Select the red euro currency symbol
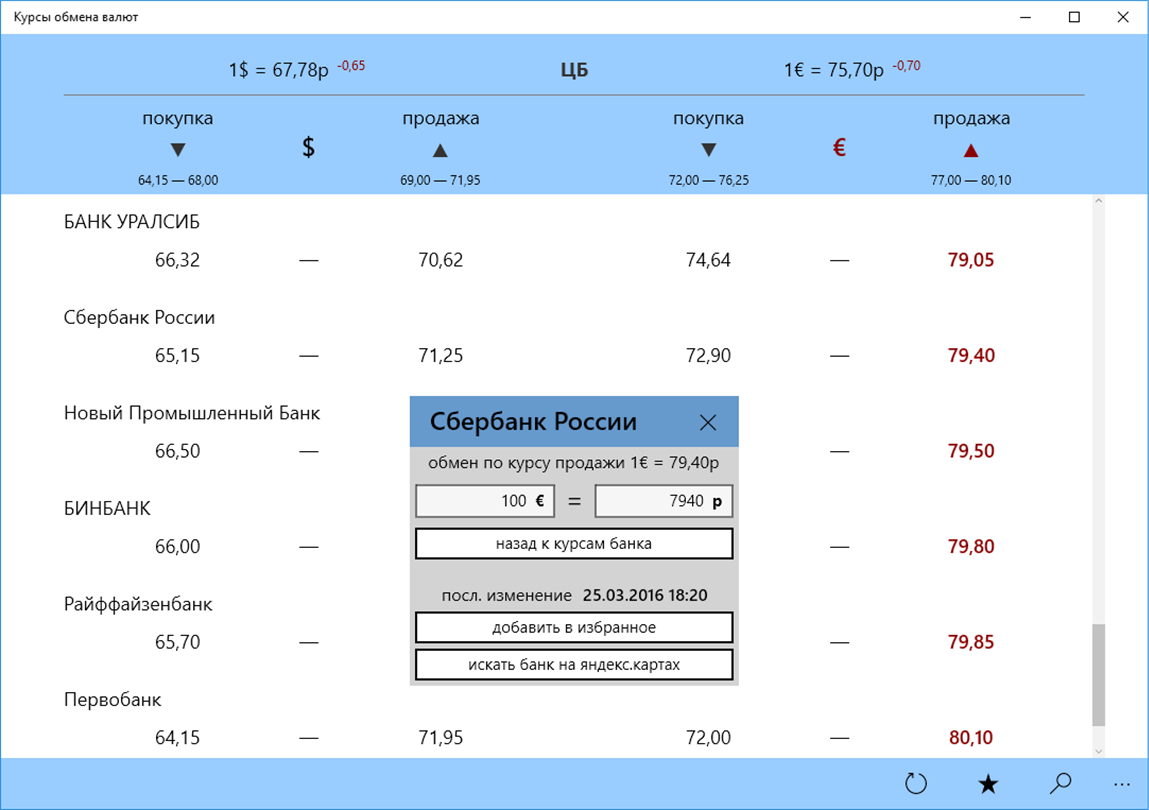 [x=840, y=147]
